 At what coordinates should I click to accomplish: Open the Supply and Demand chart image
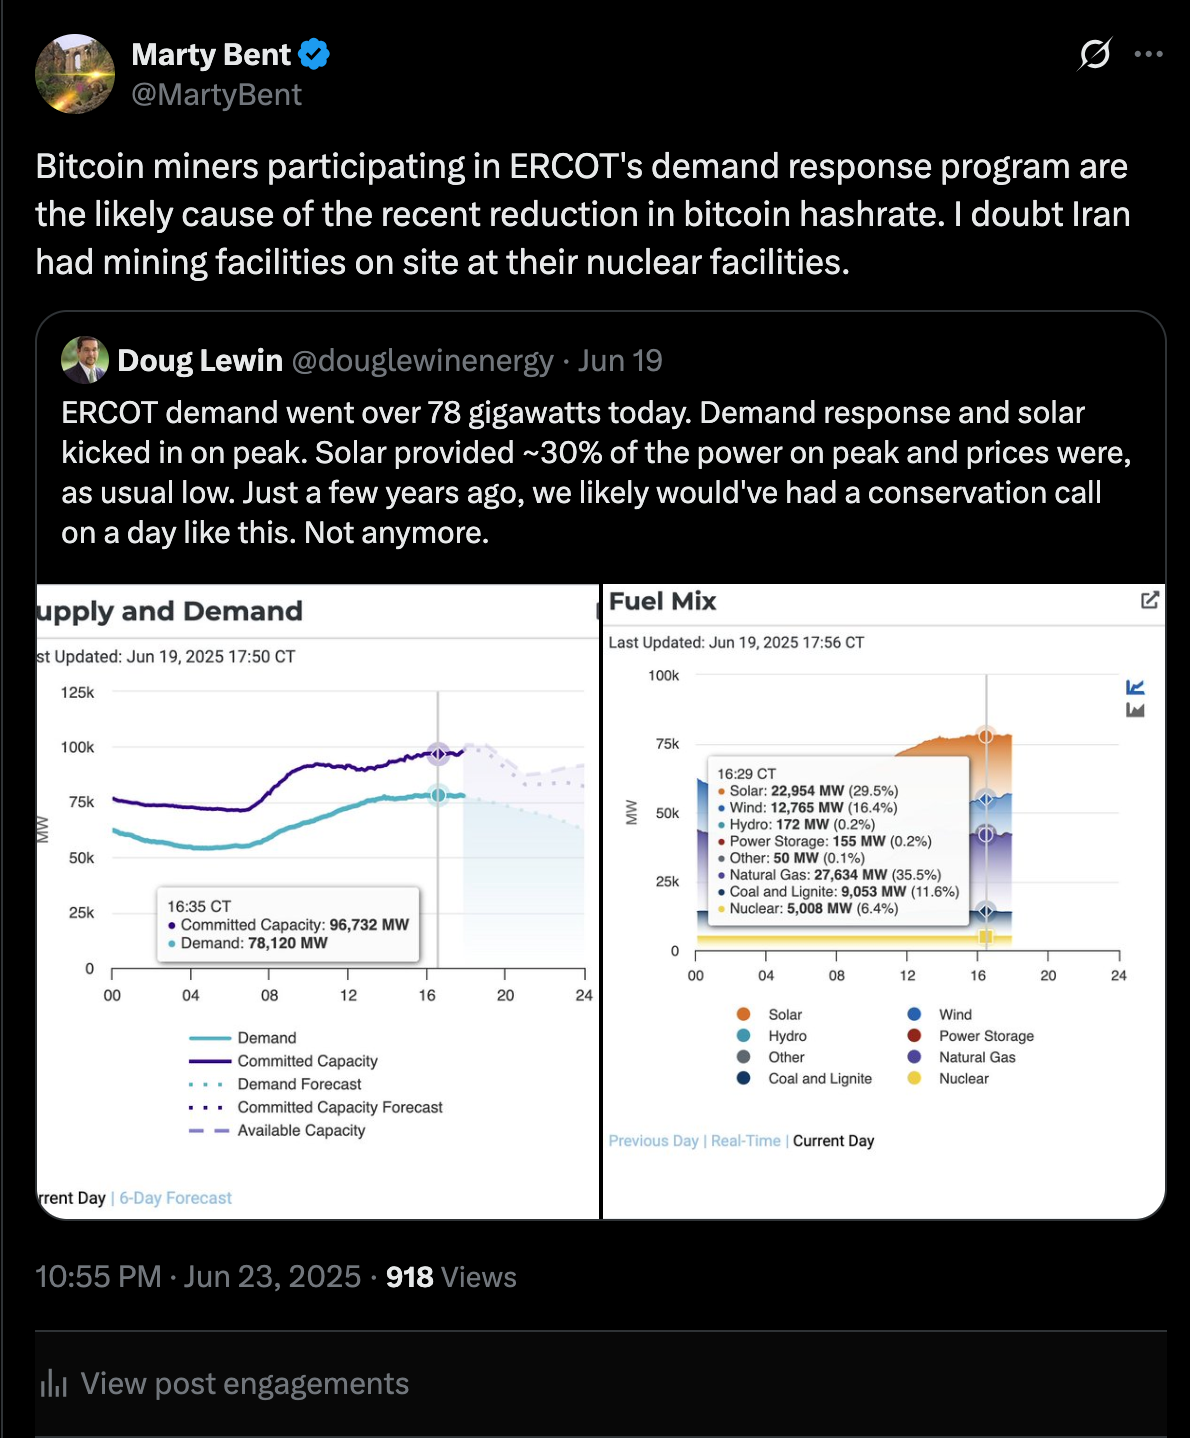[x=317, y=901]
